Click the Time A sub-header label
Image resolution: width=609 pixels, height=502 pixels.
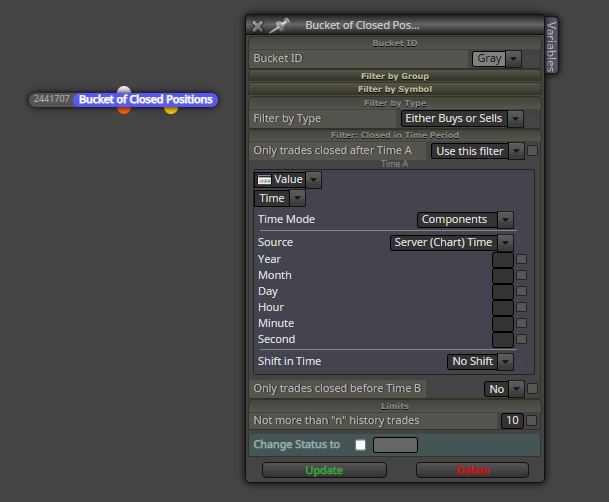pos(395,164)
